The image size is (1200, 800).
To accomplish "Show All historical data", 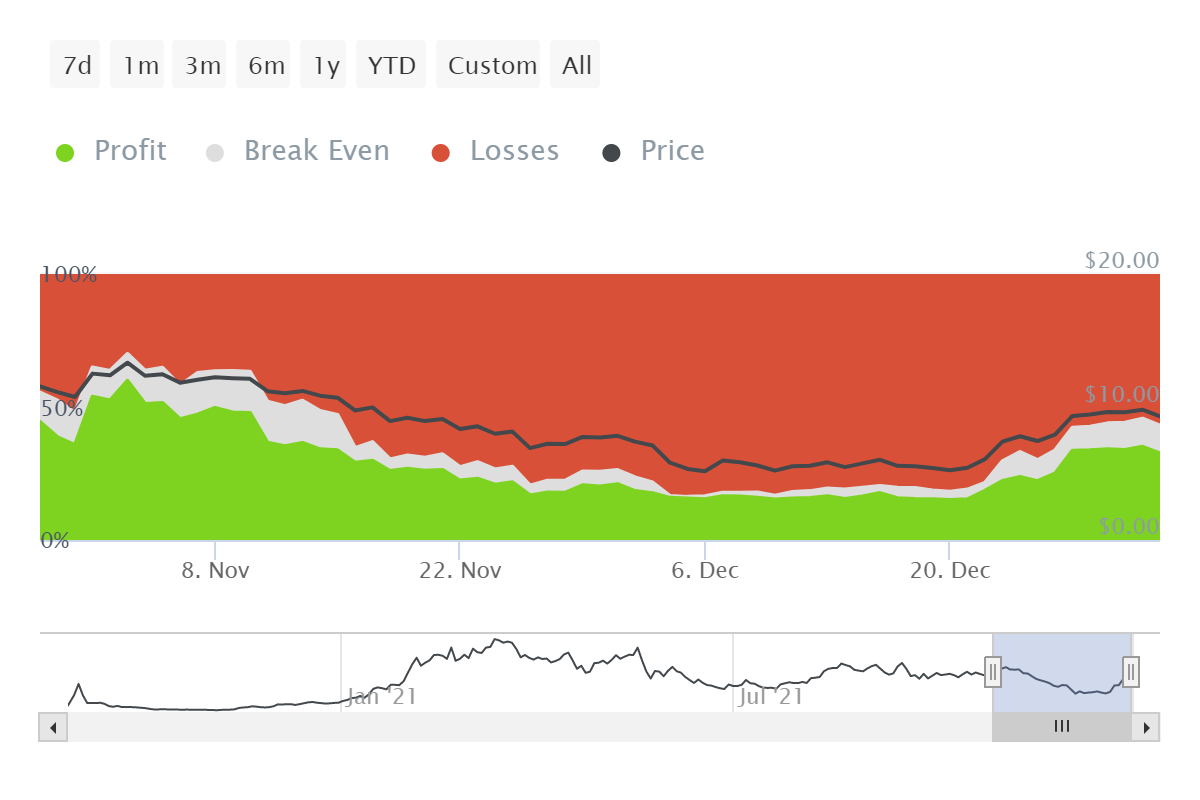I will pos(576,65).
